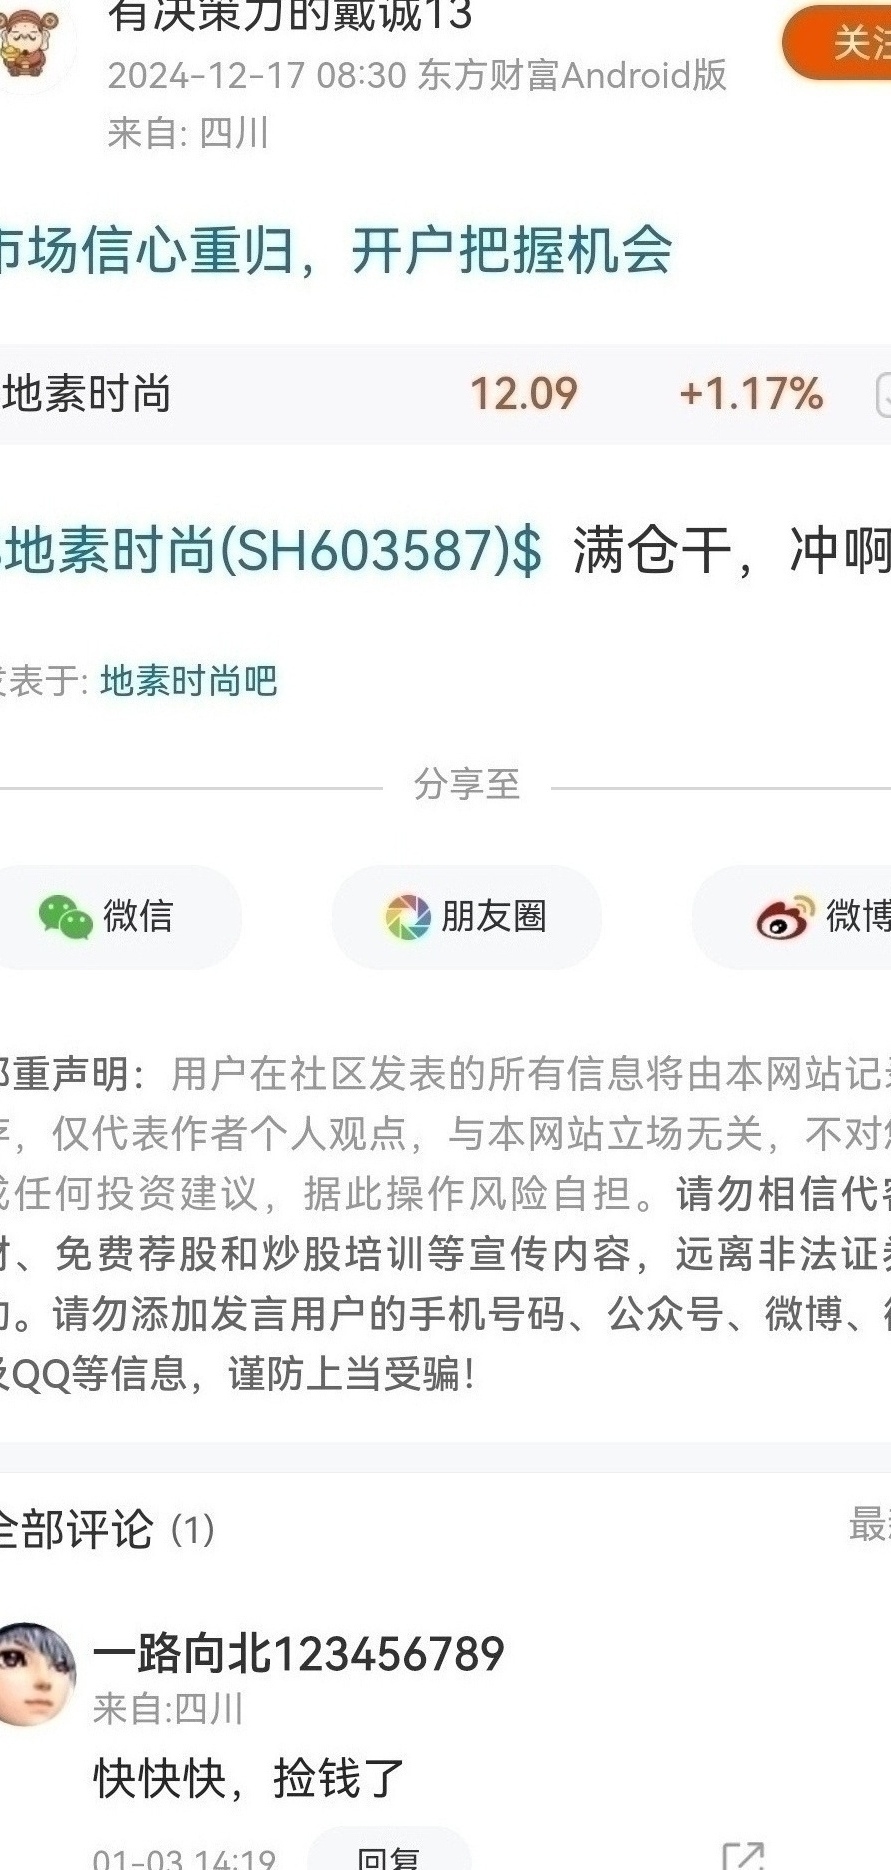Open the 地素时尚 stock quote card
This screenshot has height=1870, width=891.
point(445,394)
